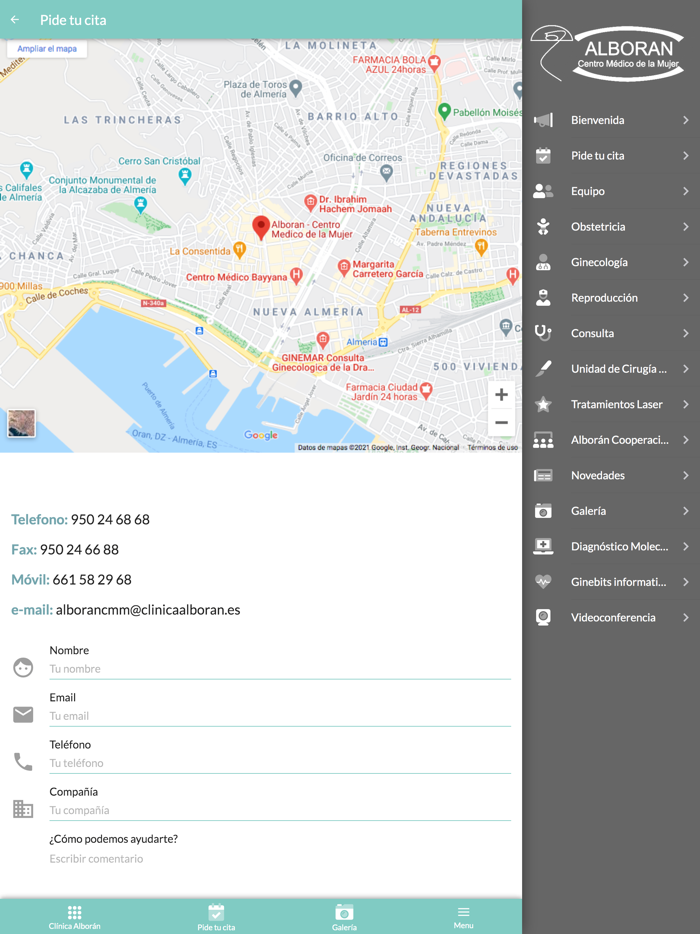Screen dimensions: 700x934
Task: Expand the Reproducción chevron
Action: coord(686,298)
